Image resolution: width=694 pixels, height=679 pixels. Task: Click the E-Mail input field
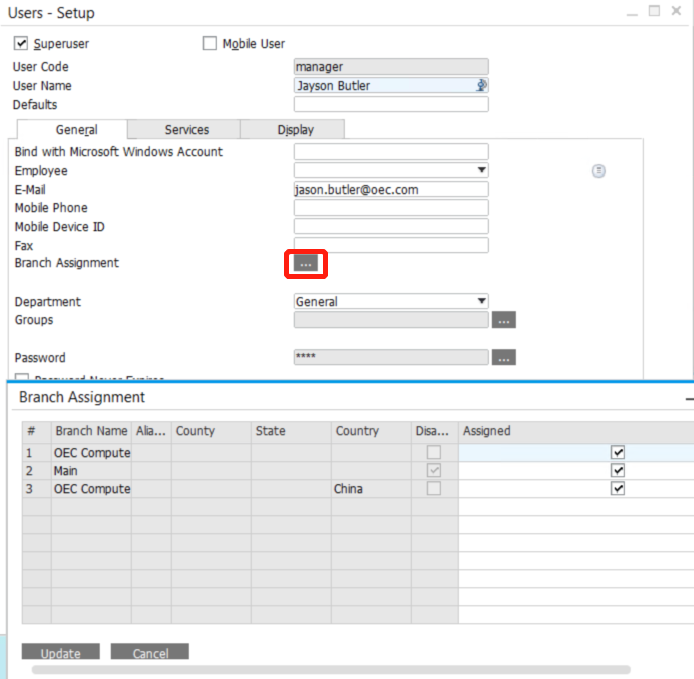[x=391, y=189]
